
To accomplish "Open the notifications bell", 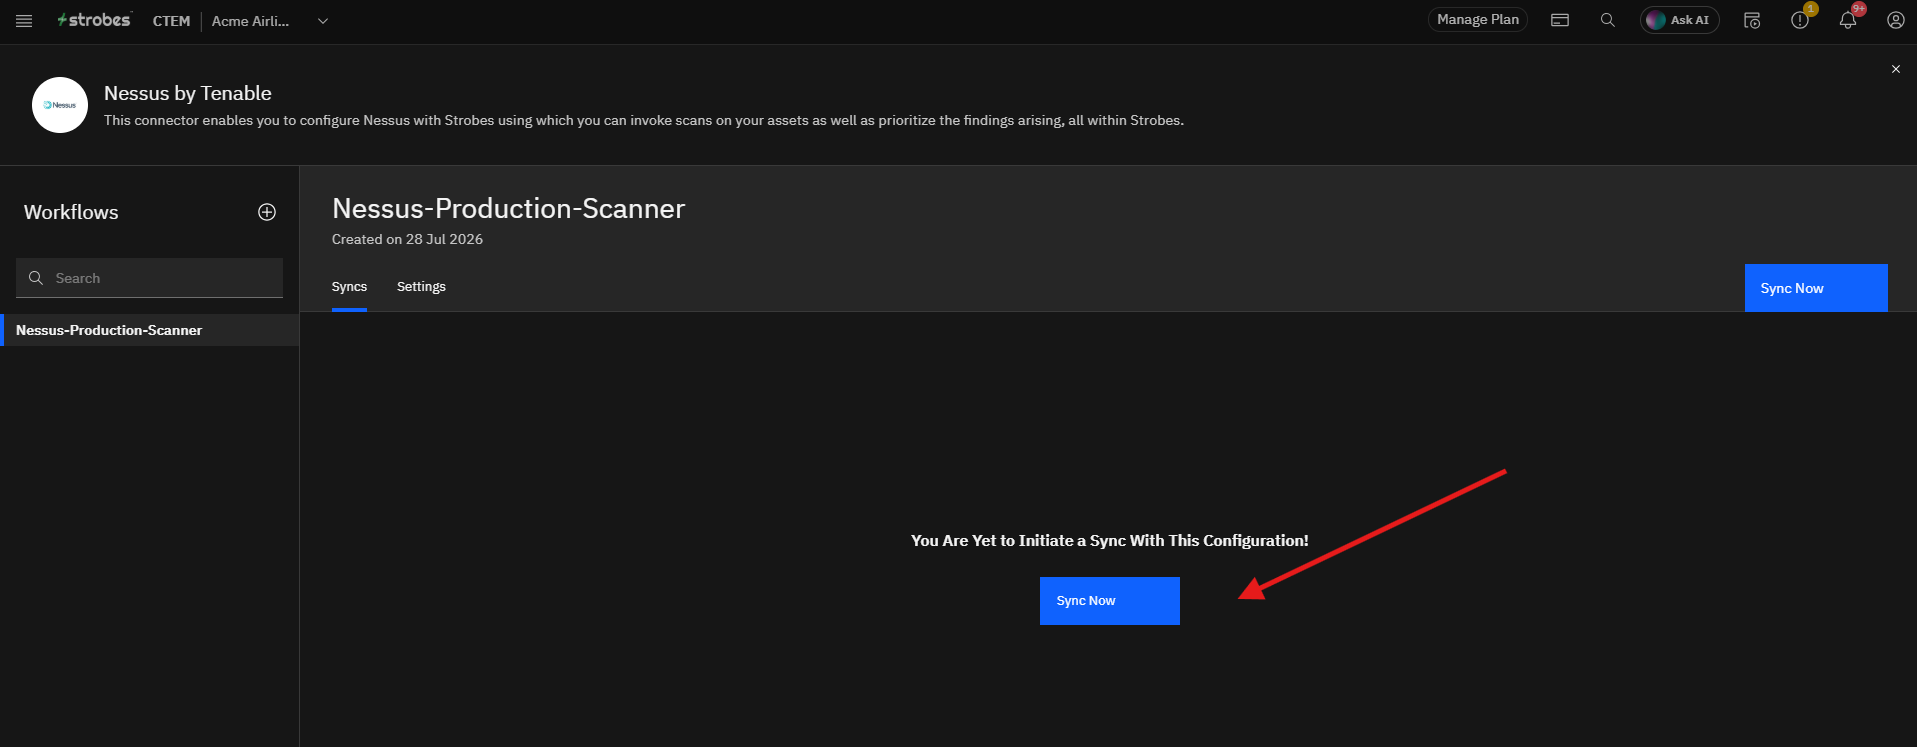I will (x=1848, y=20).
